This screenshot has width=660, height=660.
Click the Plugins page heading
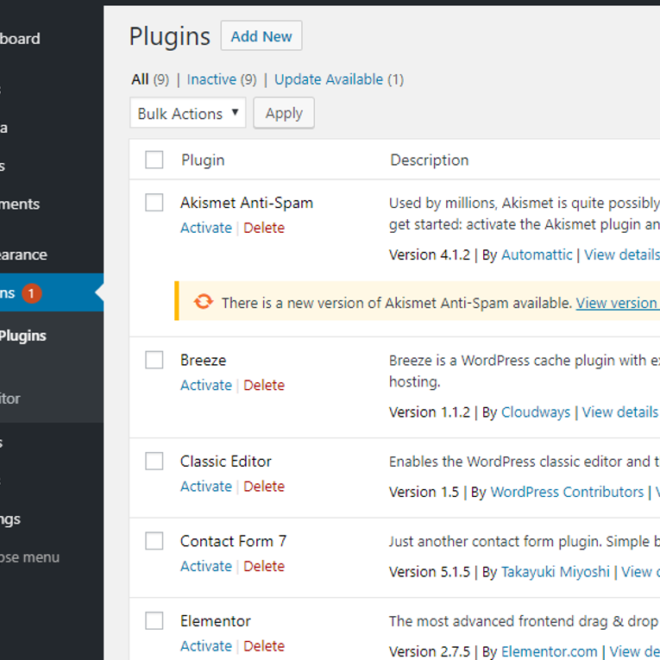click(170, 37)
